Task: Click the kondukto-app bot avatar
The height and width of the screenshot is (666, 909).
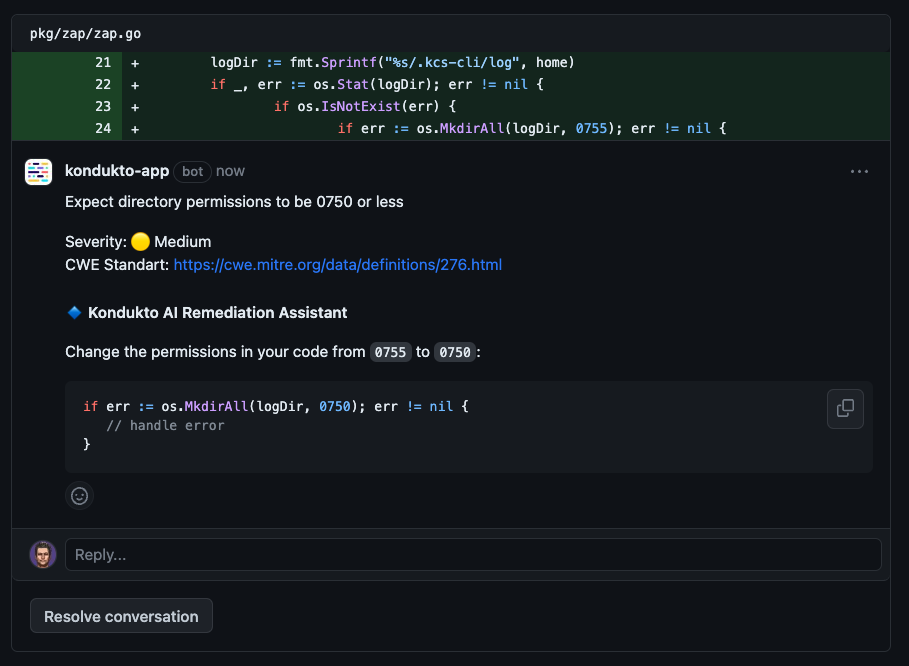Action: [38, 171]
